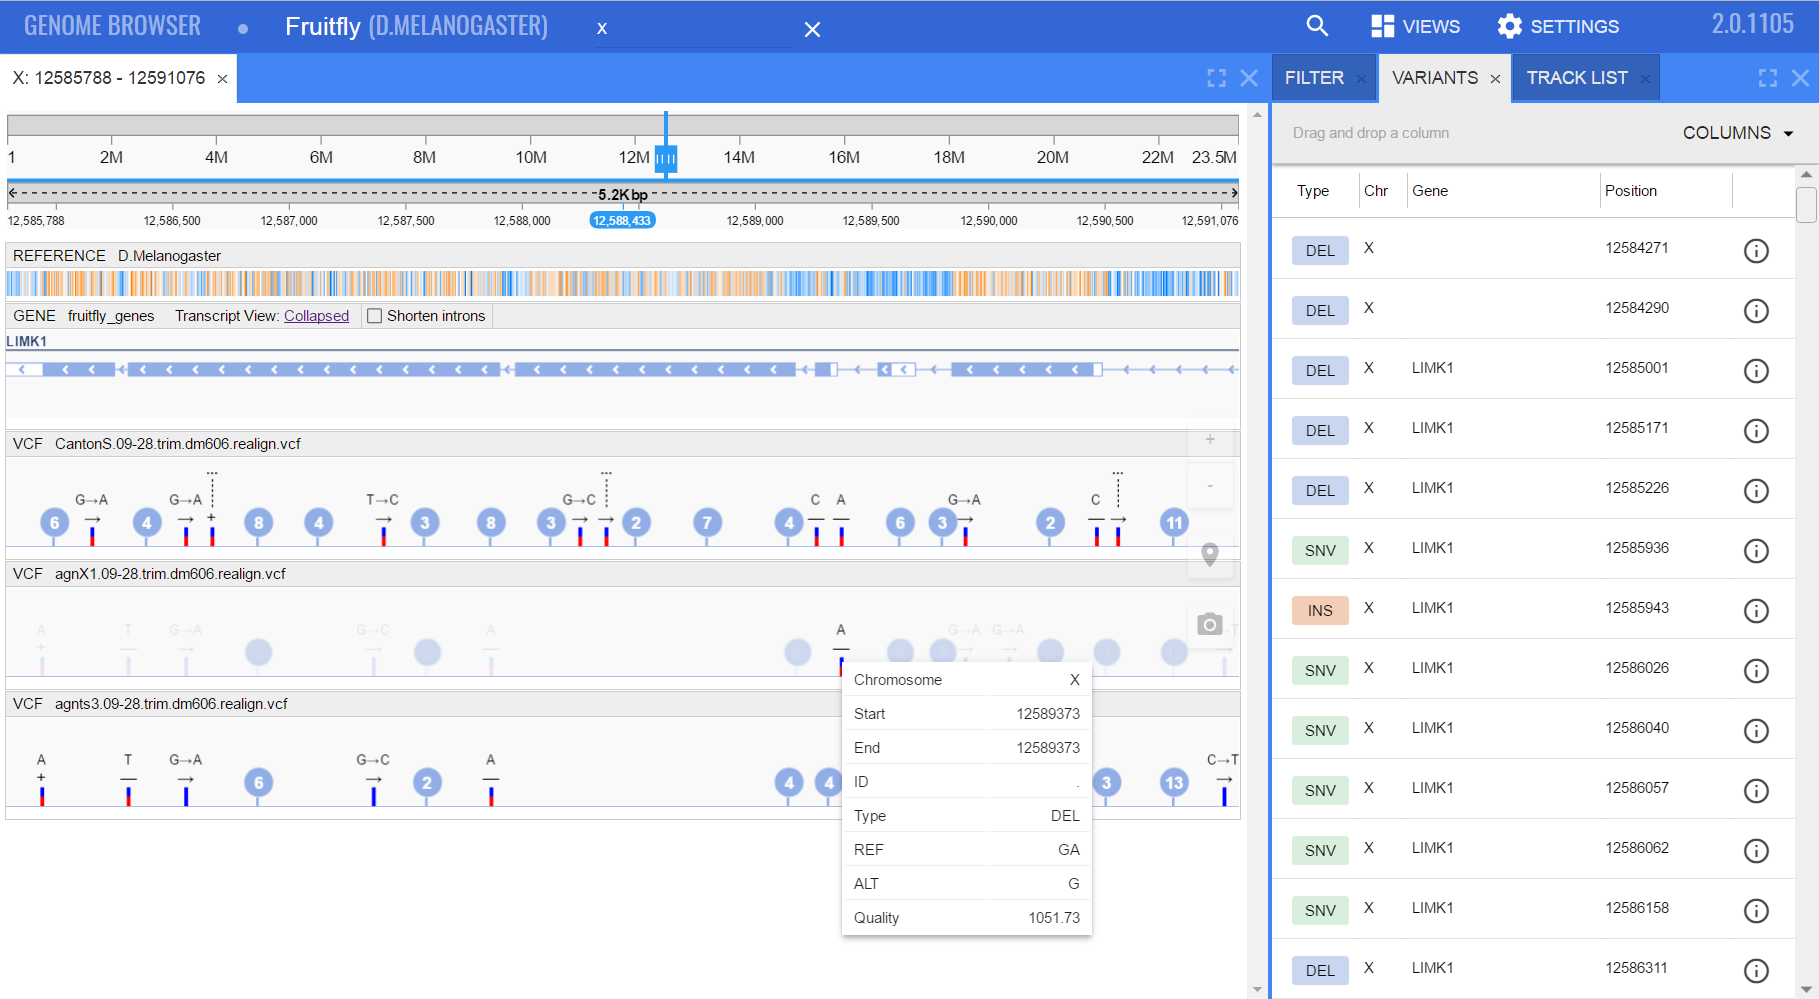
Task: Show info for variant at 12584271
Action: 1755,250
